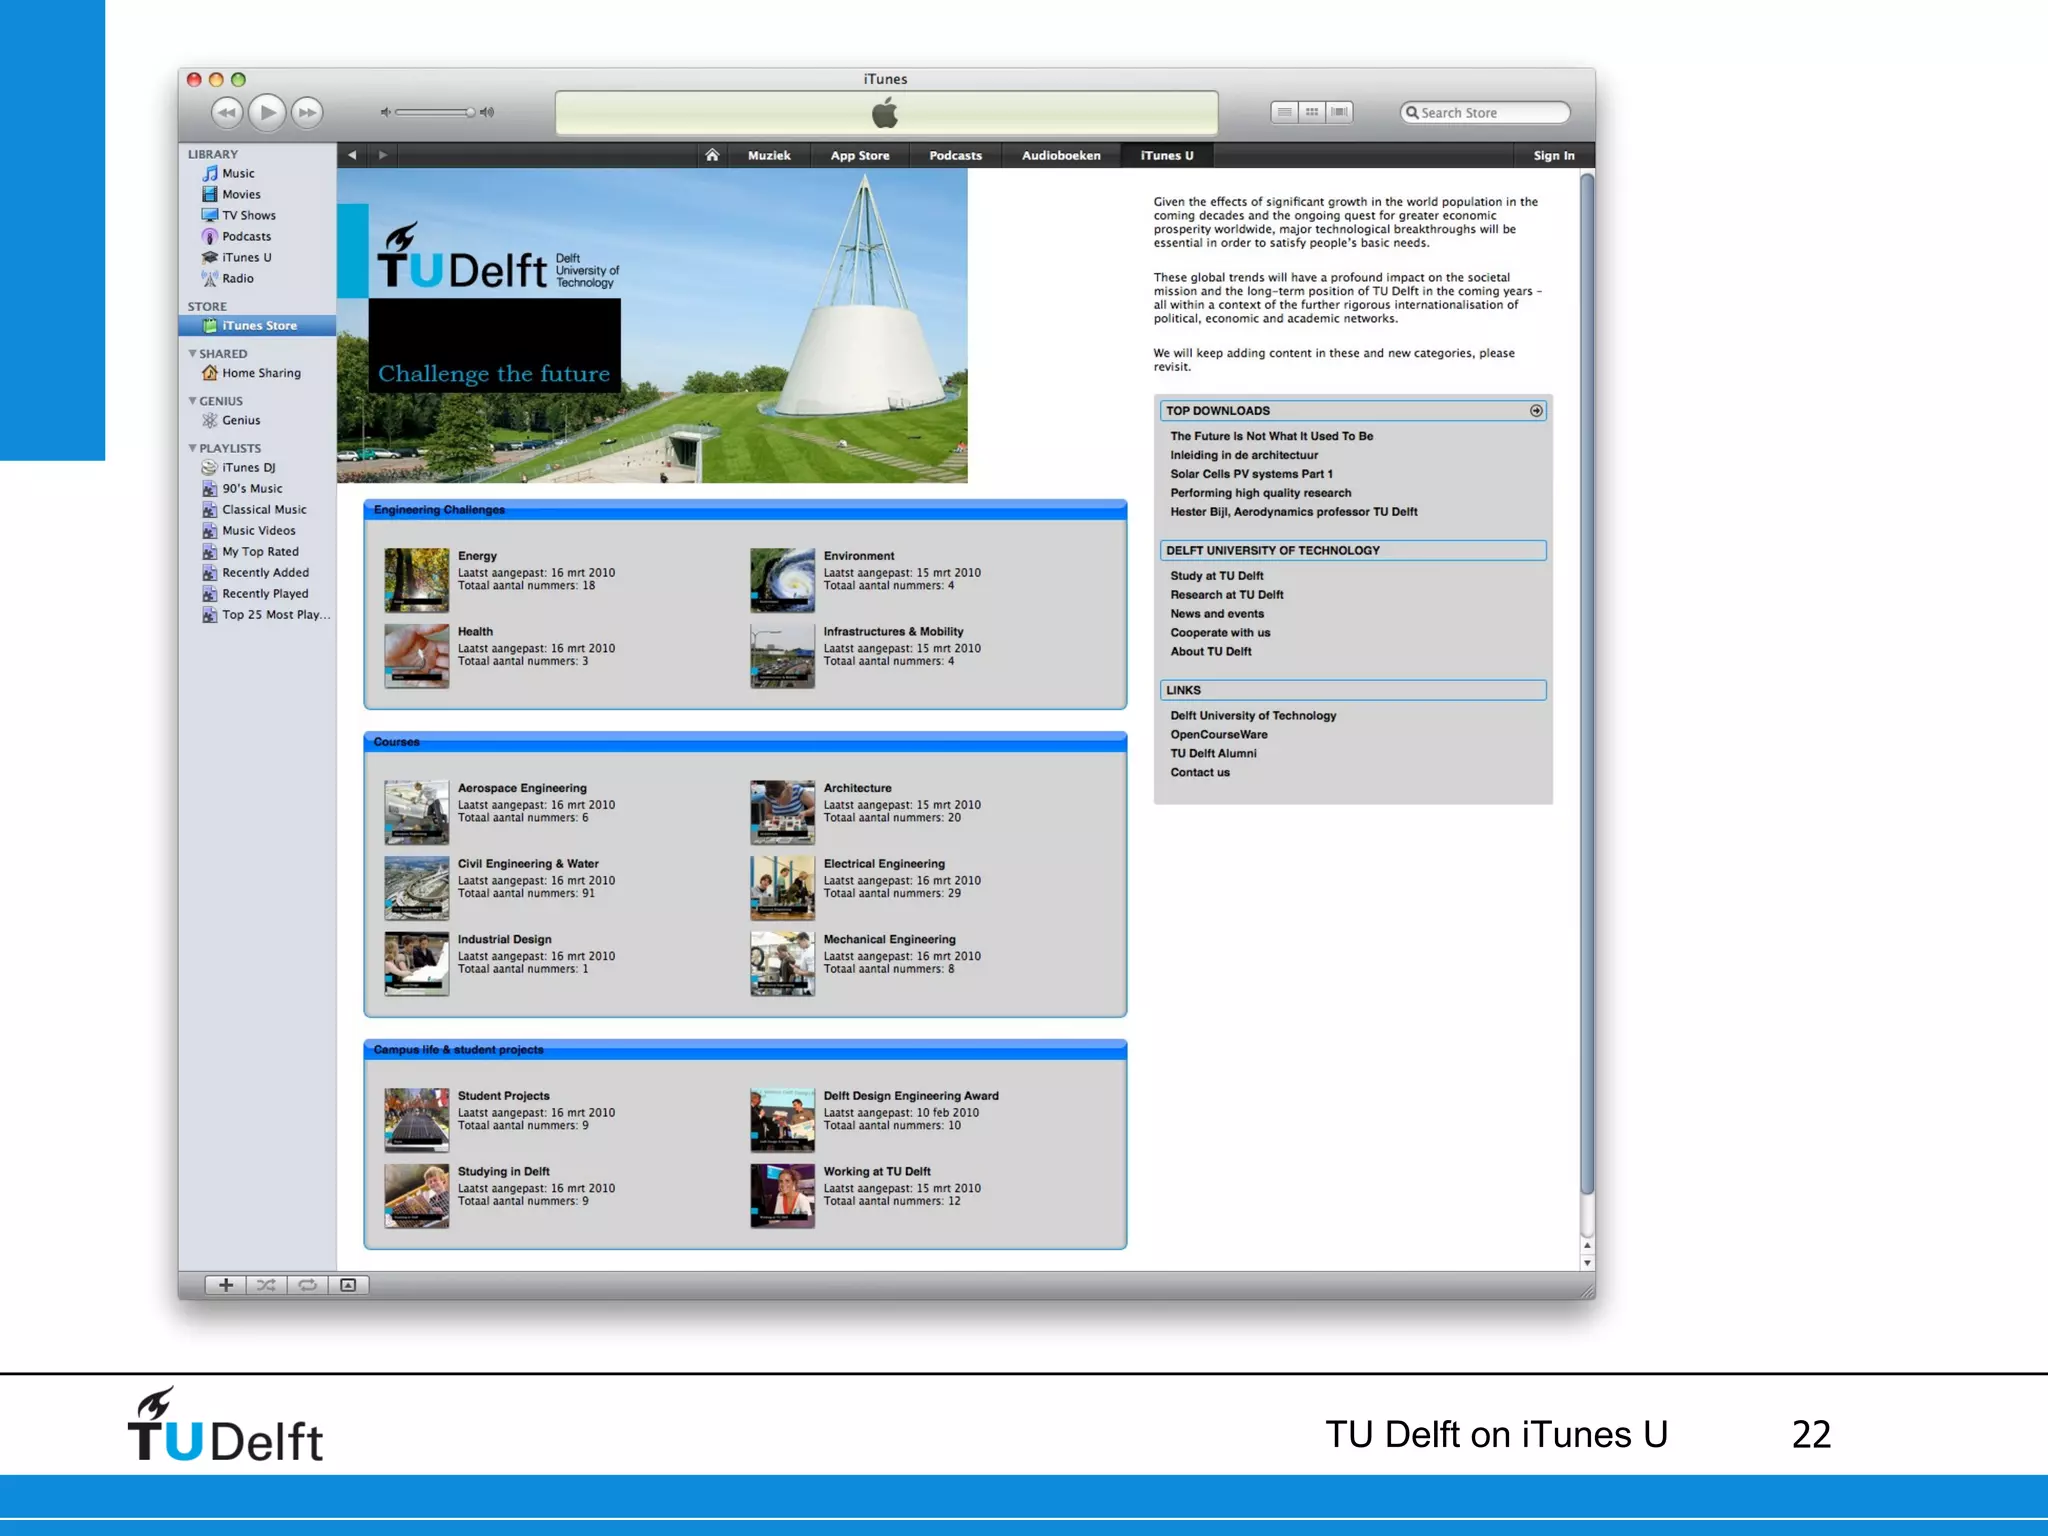Viewport: 2048px width, 1536px height.
Task: Collapse the PLAYLISTS sidebar section
Action: point(193,448)
